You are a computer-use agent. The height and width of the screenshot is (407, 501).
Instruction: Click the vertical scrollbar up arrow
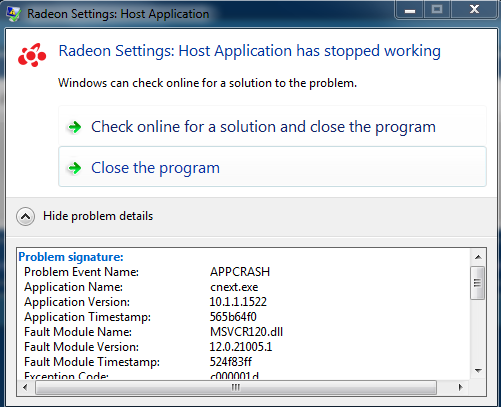tap(478, 257)
